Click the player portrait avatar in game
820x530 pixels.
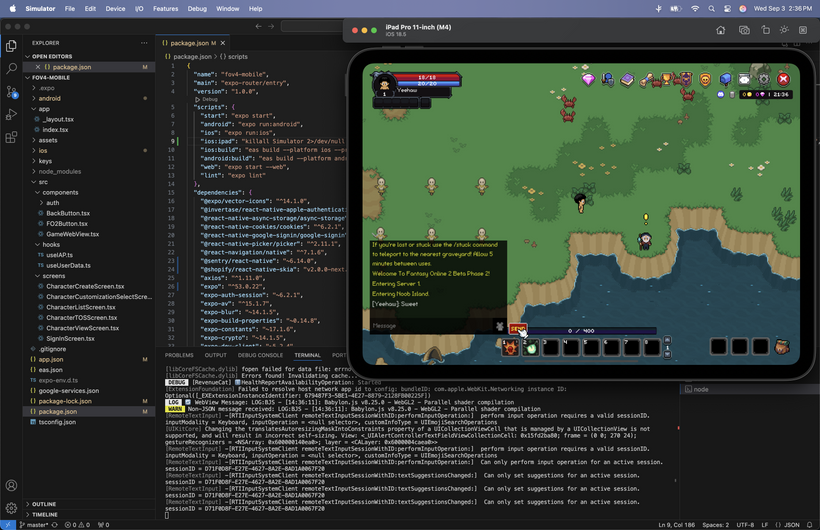384,85
